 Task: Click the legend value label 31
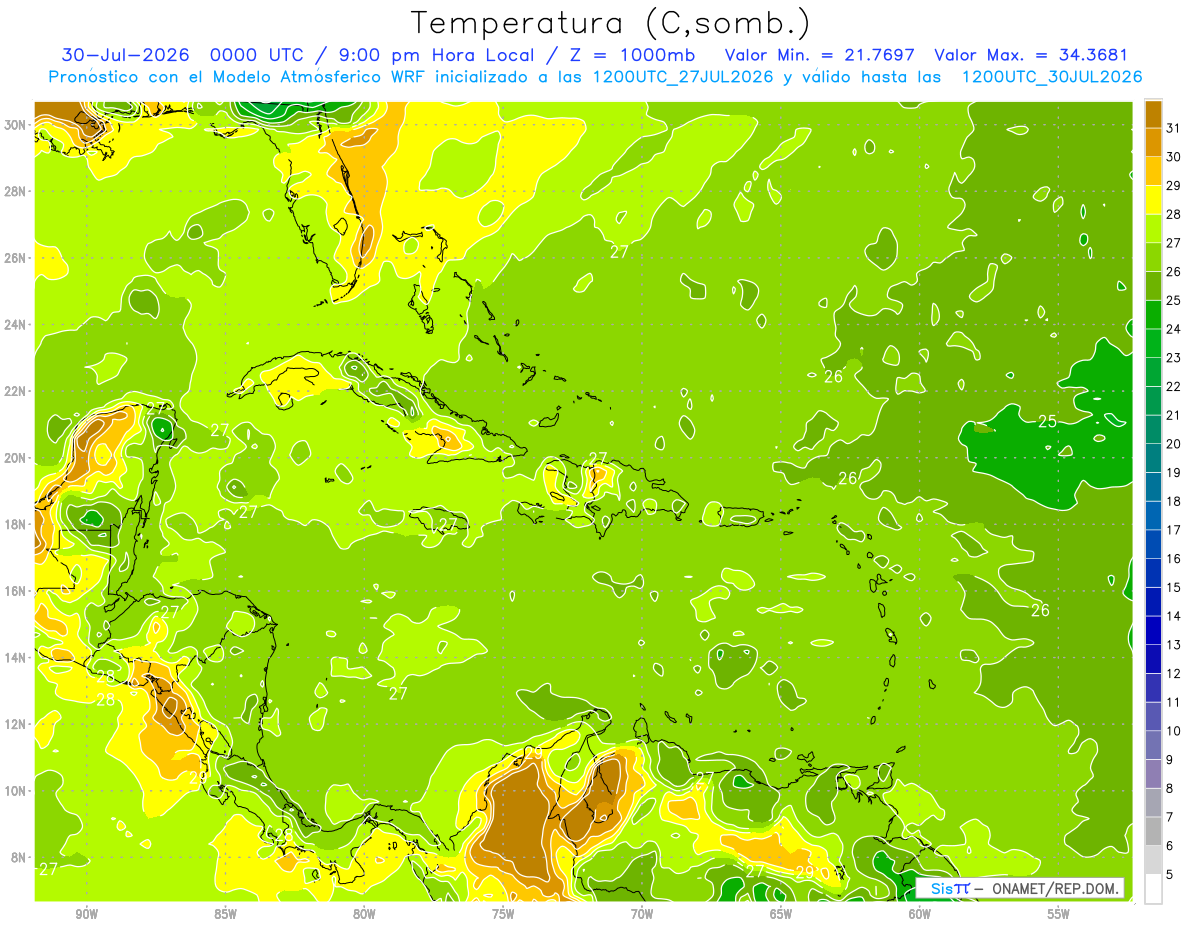(1174, 128)
